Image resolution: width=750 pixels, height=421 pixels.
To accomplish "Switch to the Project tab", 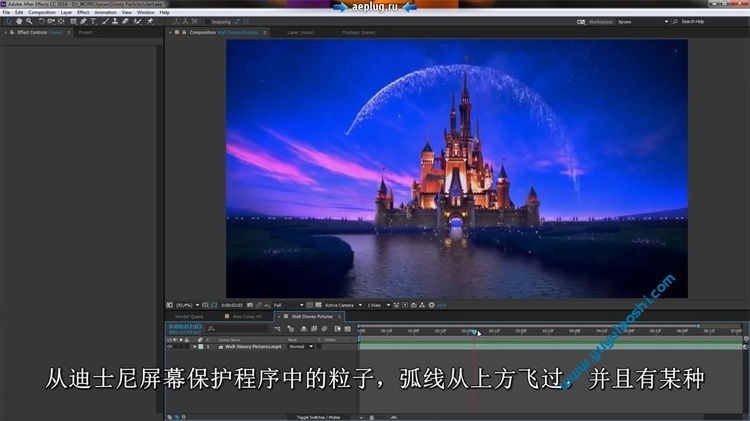I will 86,33.
